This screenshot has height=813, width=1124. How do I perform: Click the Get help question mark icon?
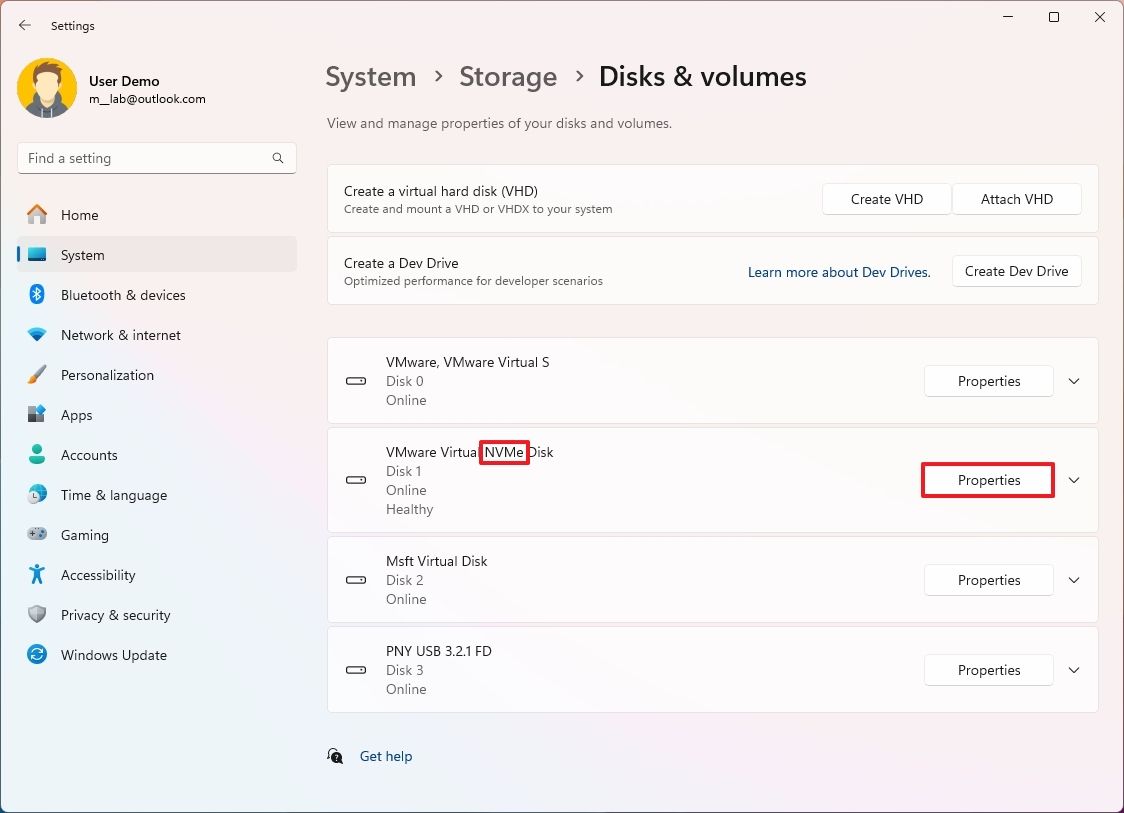coord(336,757)
